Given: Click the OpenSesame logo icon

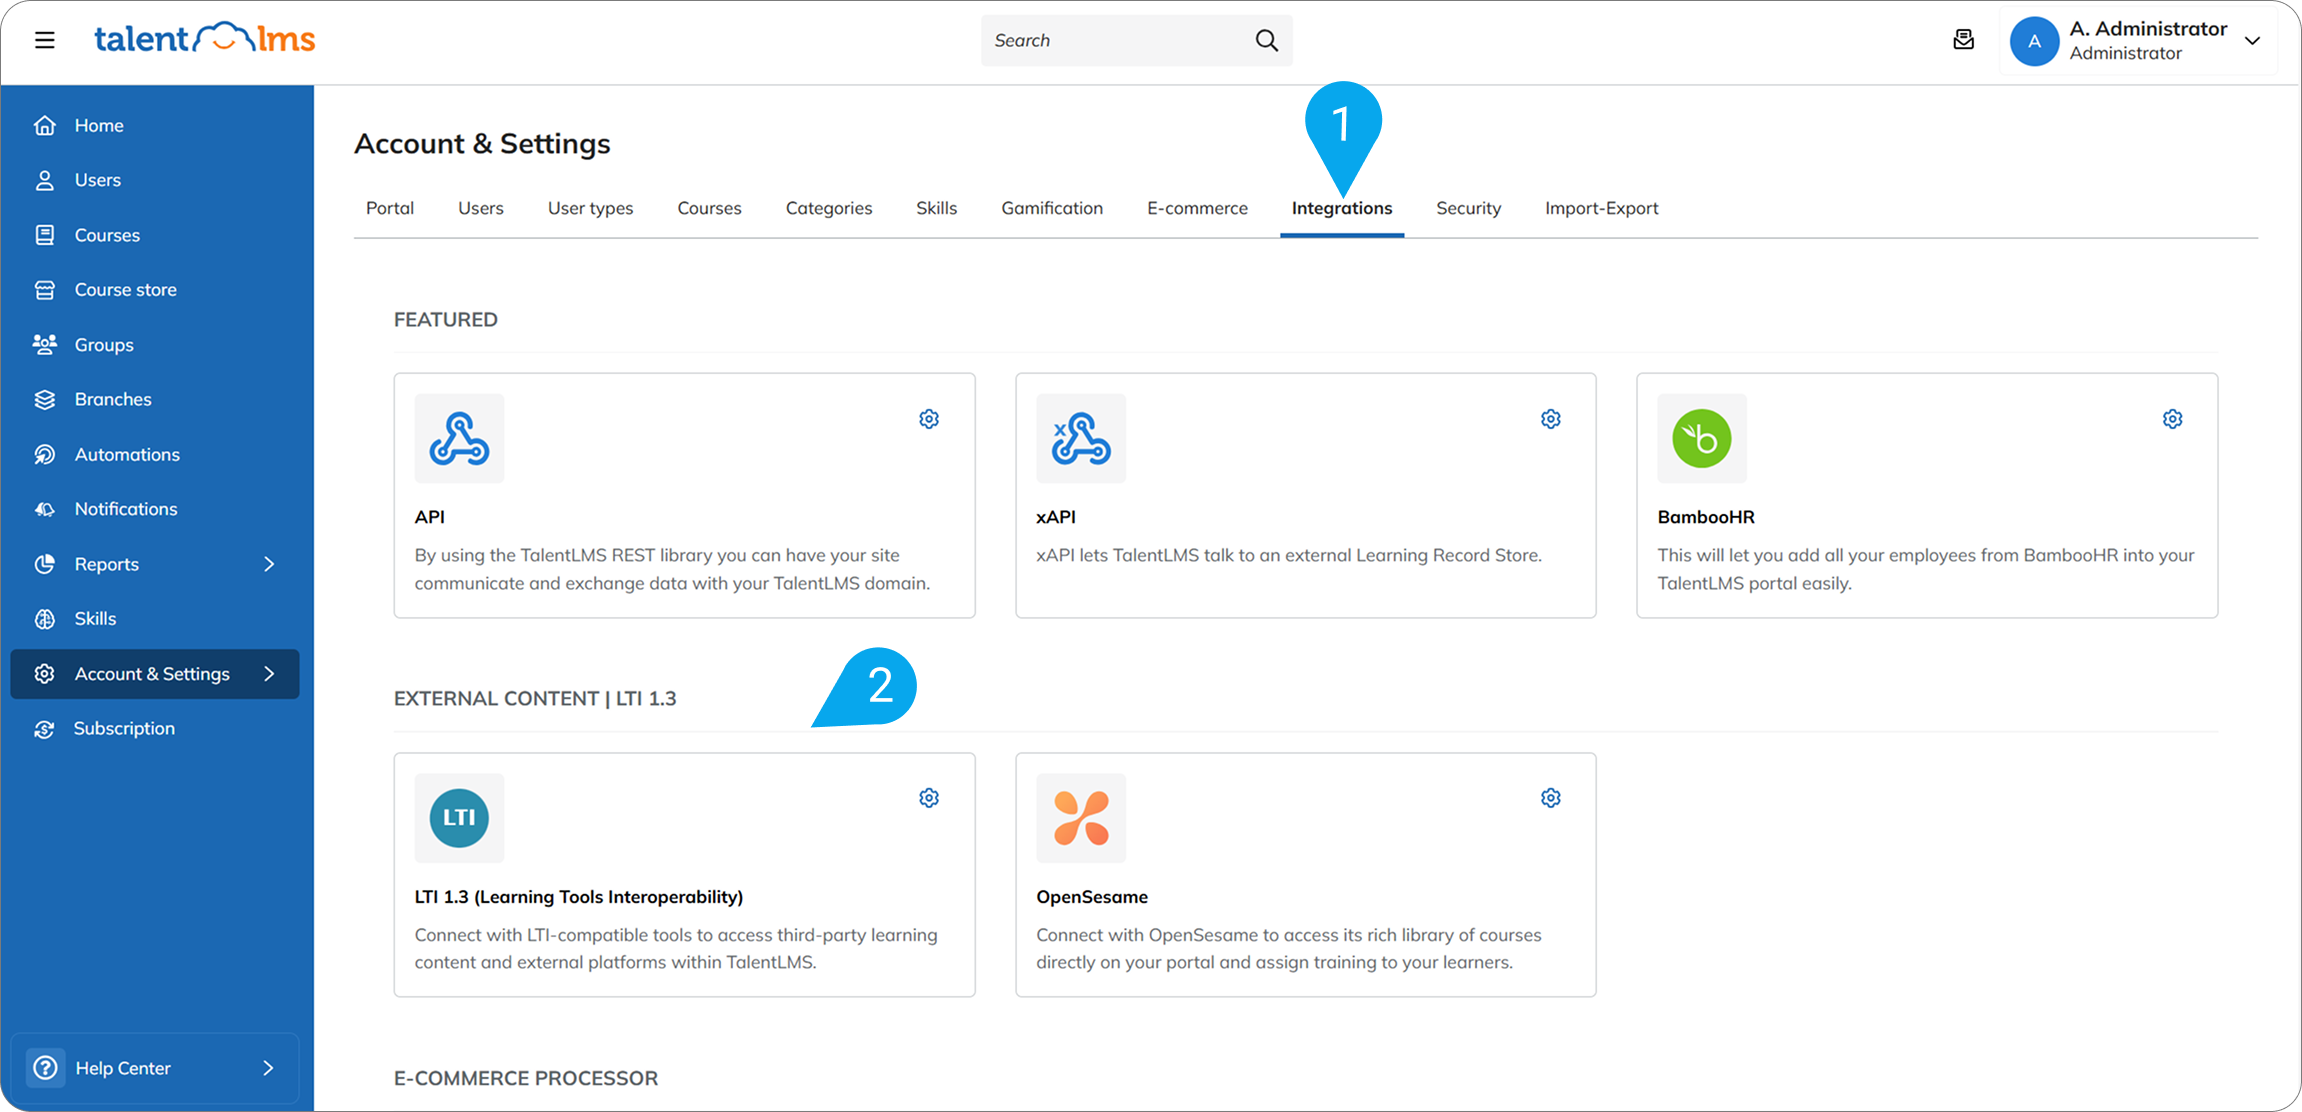Looking at the screenshot, I should 1080,818.
